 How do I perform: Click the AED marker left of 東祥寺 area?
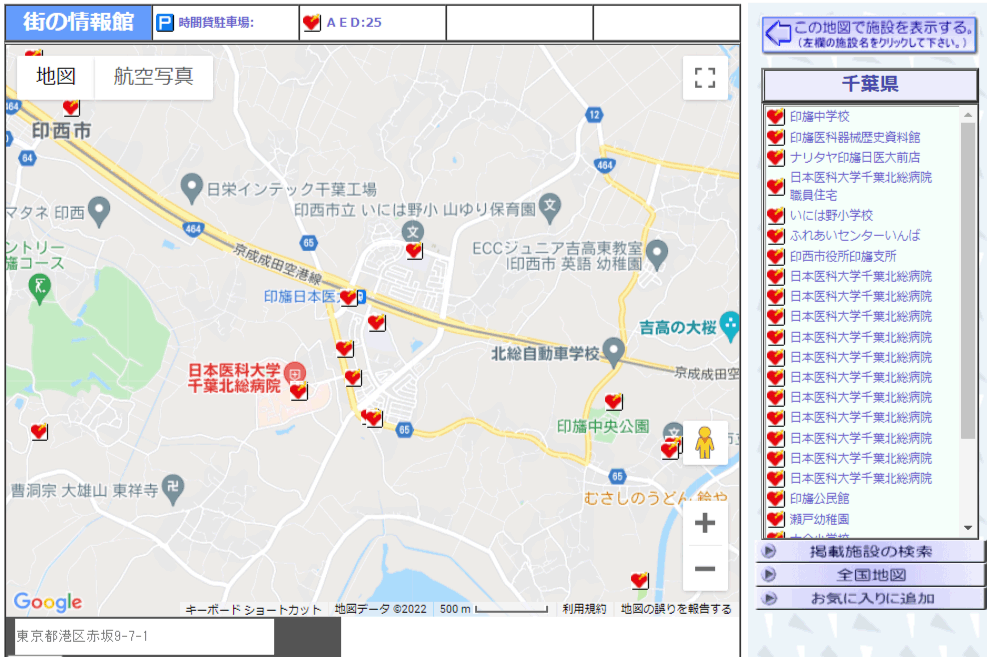tap(39, 432)
